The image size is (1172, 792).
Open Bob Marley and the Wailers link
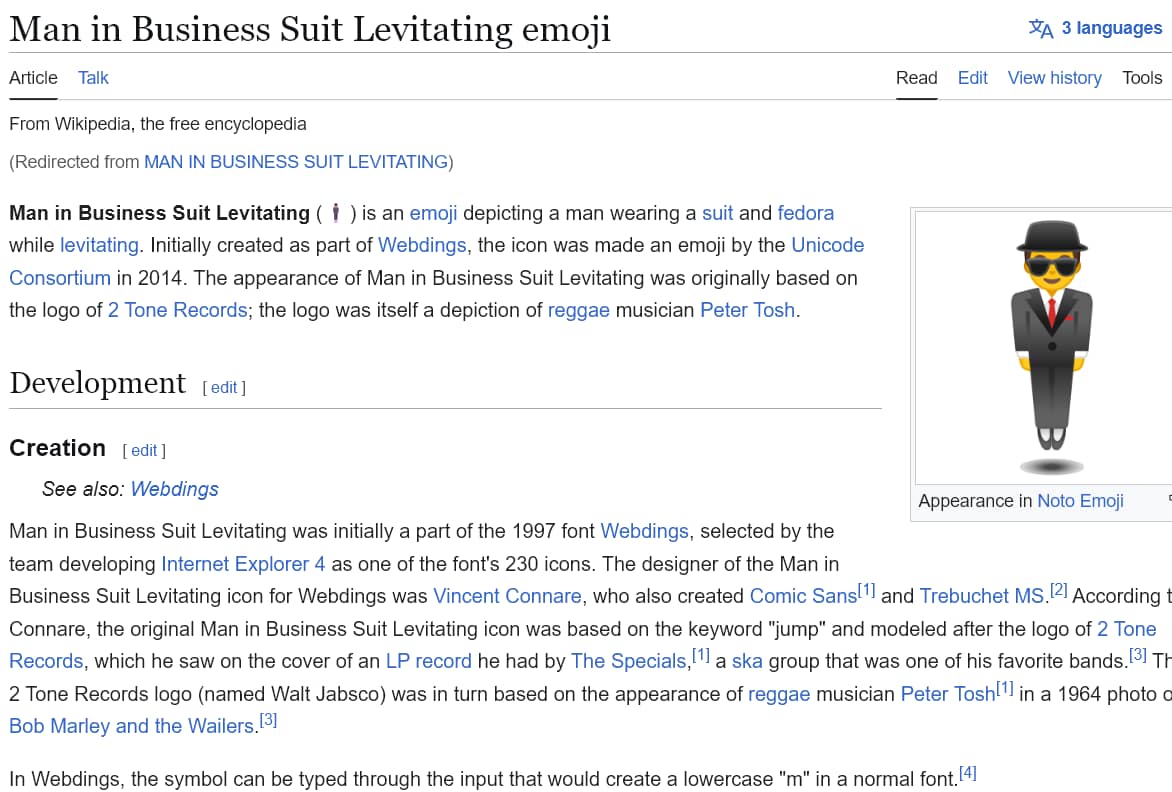pos(132,726)
